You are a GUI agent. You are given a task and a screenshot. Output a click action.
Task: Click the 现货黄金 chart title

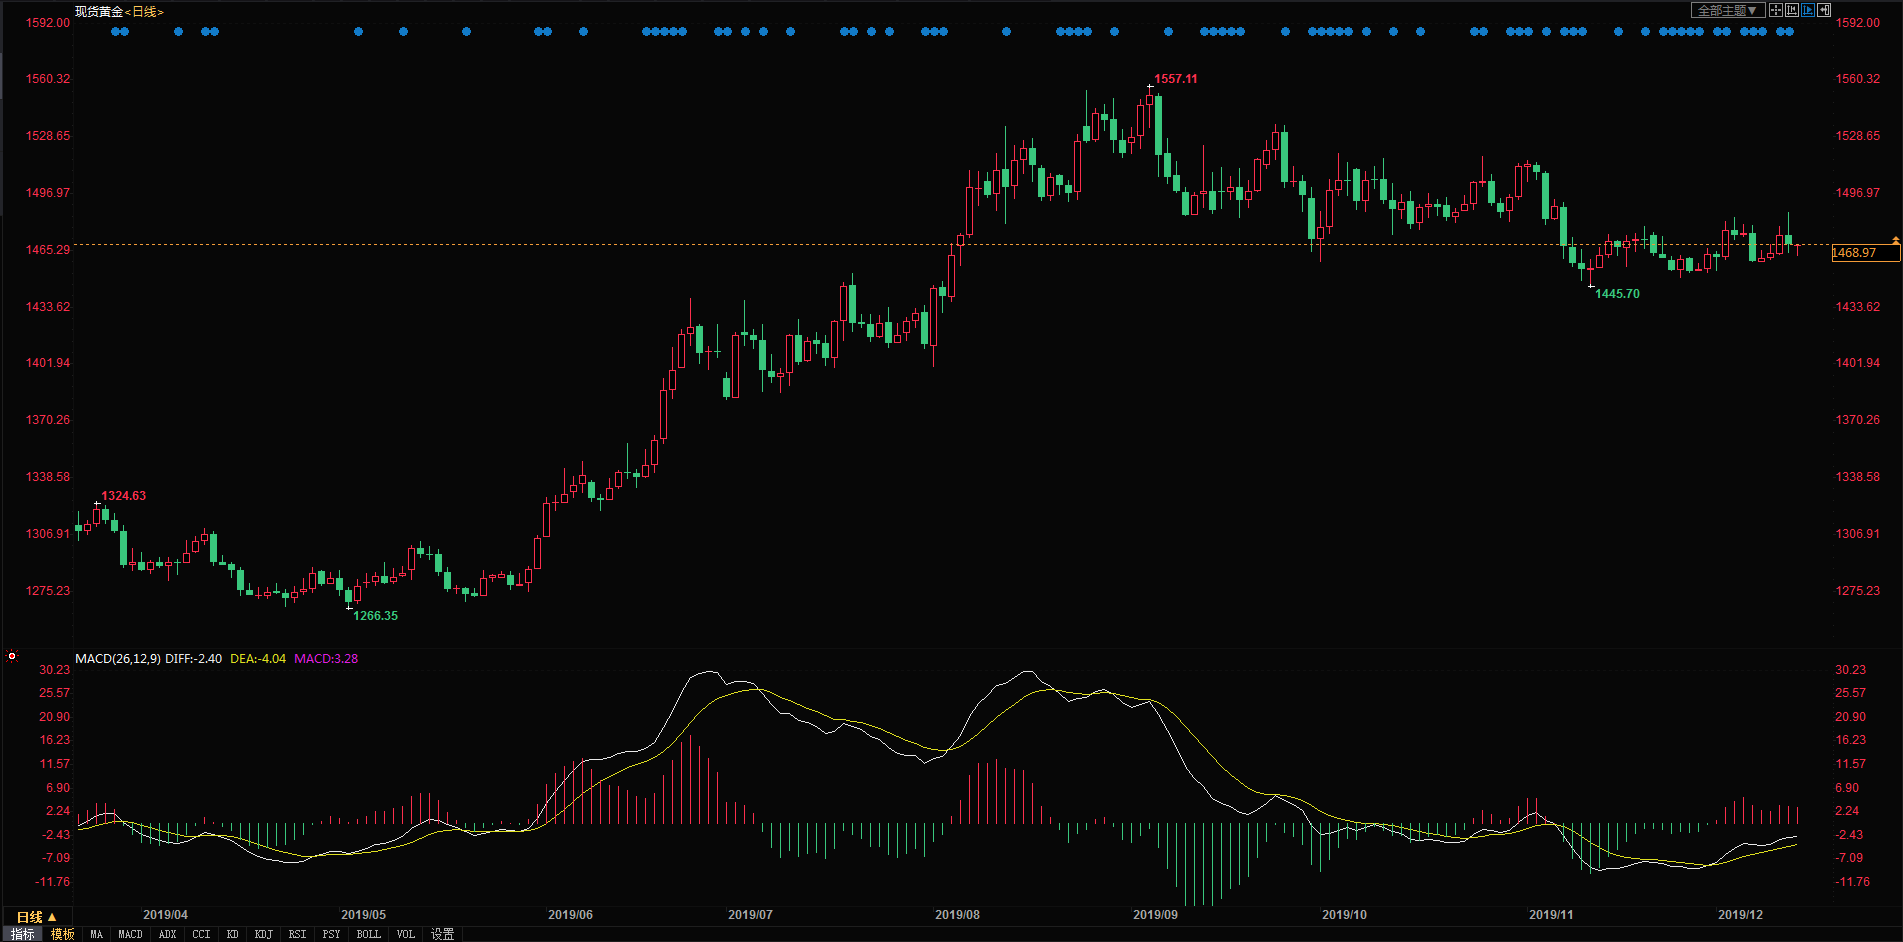tap(98, 12)
